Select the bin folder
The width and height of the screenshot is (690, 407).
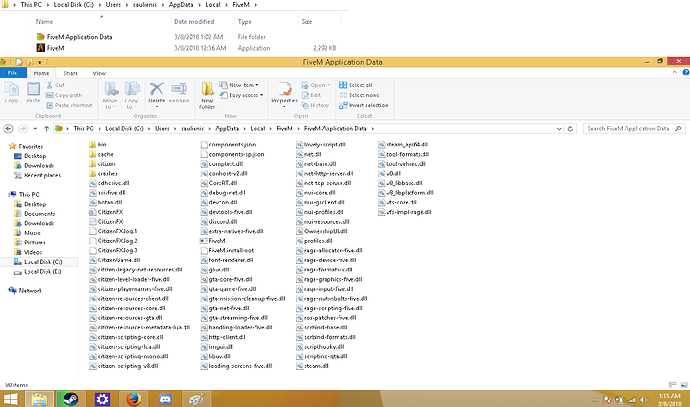pyautogui.click(x=98, y=144)
